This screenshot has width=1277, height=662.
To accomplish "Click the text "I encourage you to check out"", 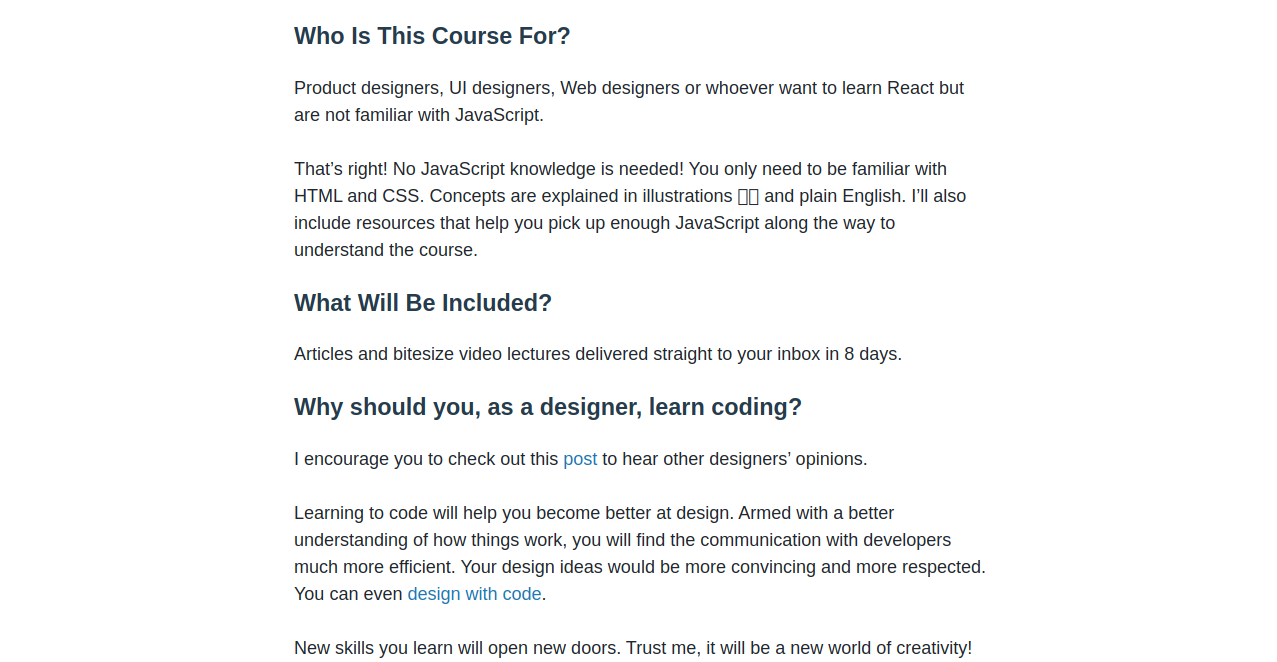I will [x=425, y=459].
